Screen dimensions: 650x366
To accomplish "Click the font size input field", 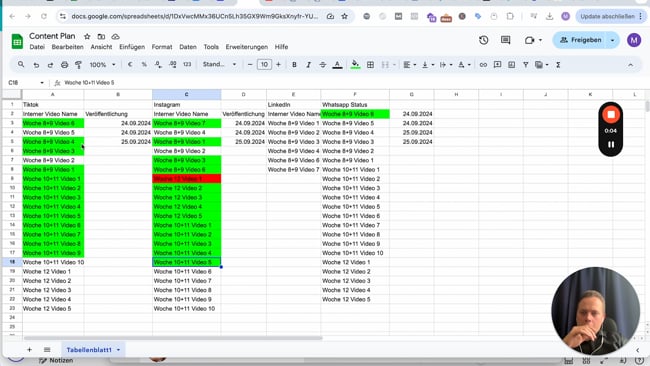I will tap(264, 65).
